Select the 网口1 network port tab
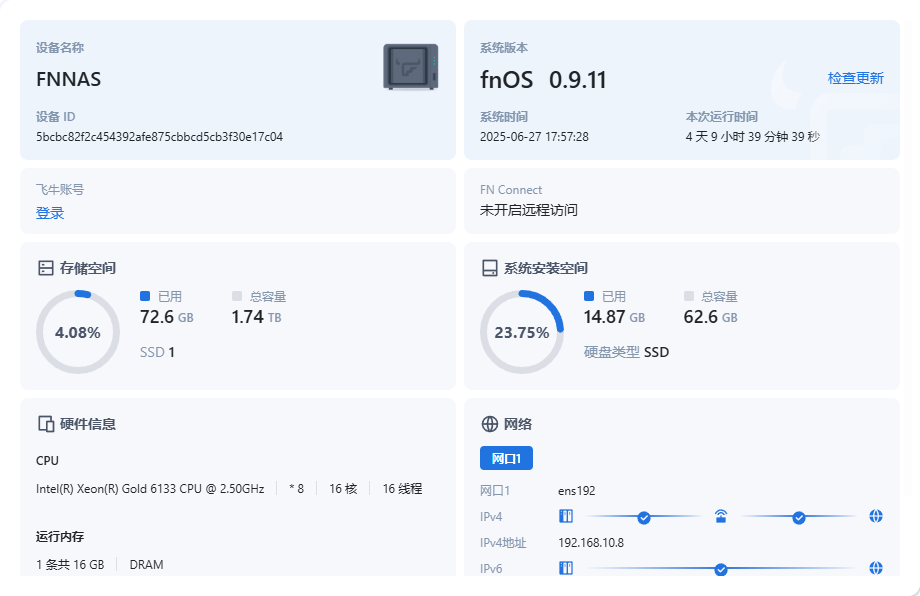 coord(506,458)
